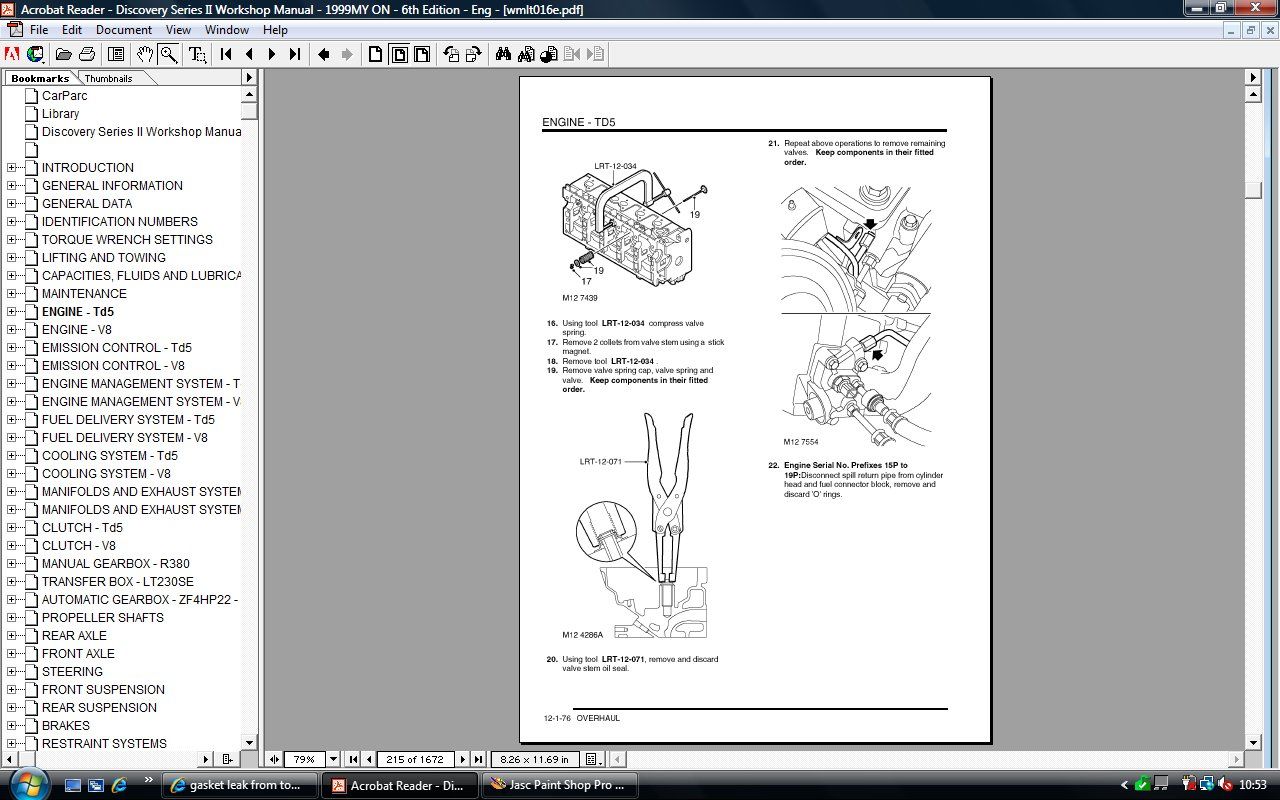Viewport: 1280px width, 800px height.
Task: Expand the INTRODUCTION bookmark
Action: 12,168
